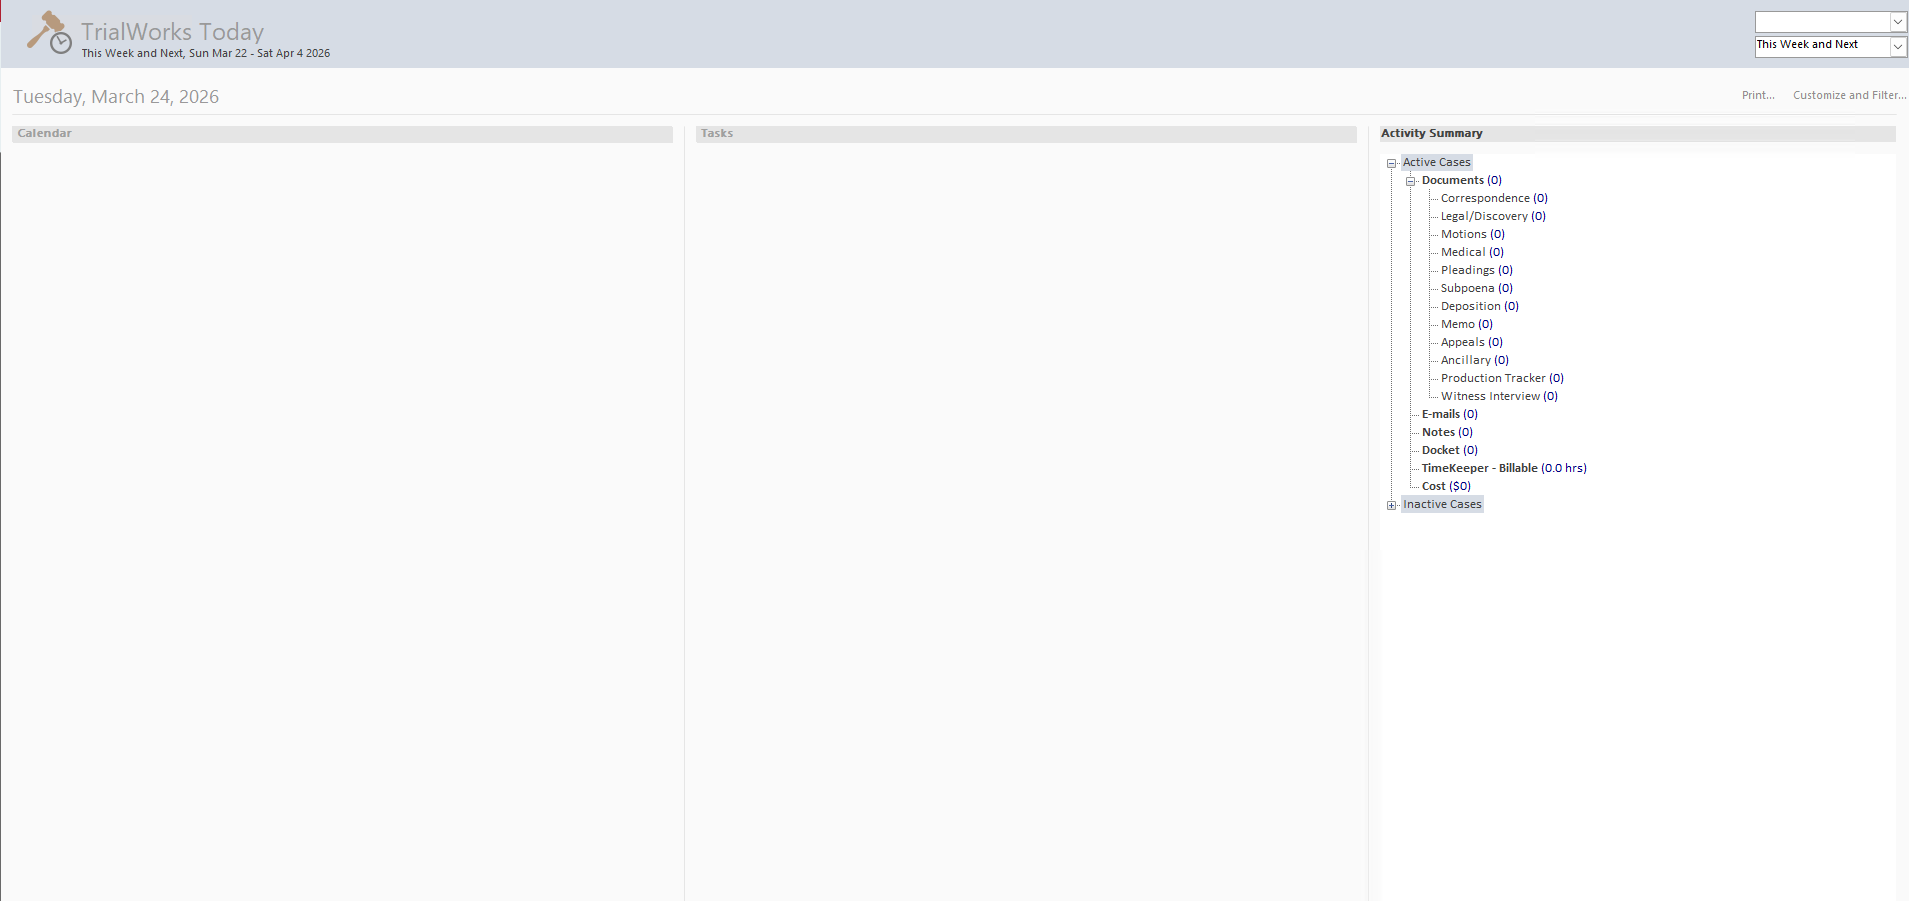Screen dimensions: 1909x901
Task: Select Legal/Discovery under Documents
Action: tap(1492, 216)
